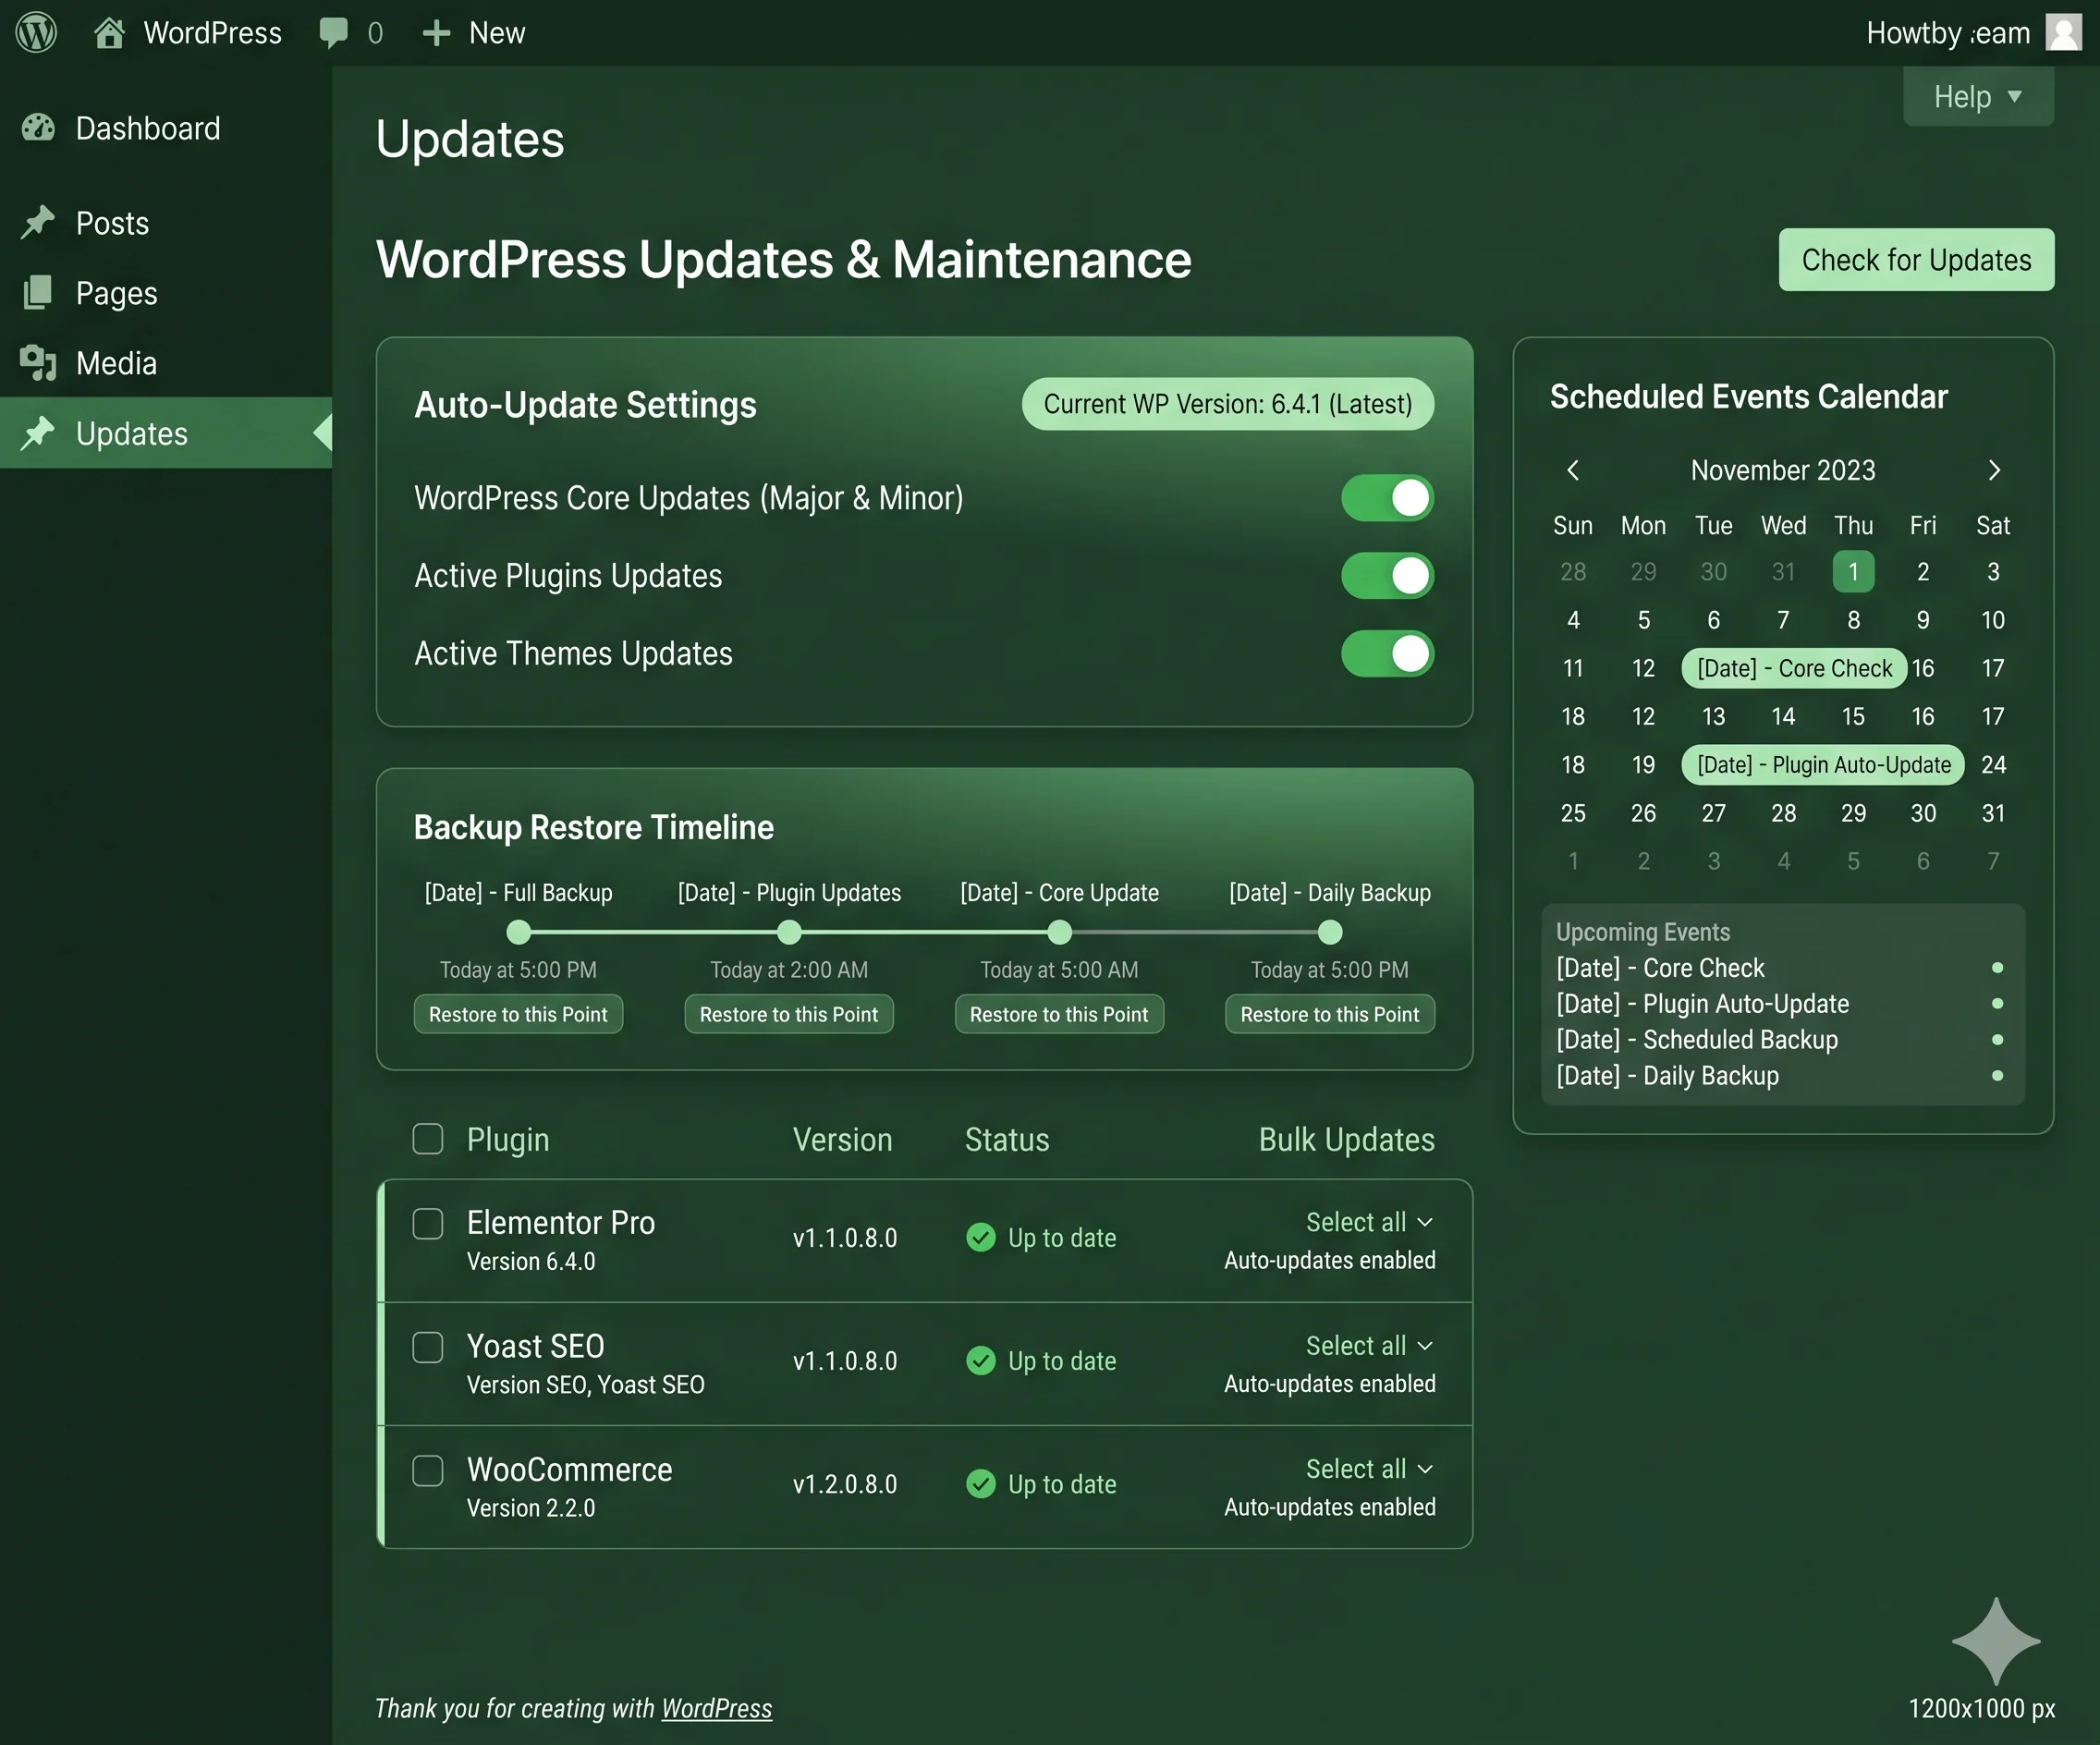Click the Media icon in sidebar

point(38,363)
